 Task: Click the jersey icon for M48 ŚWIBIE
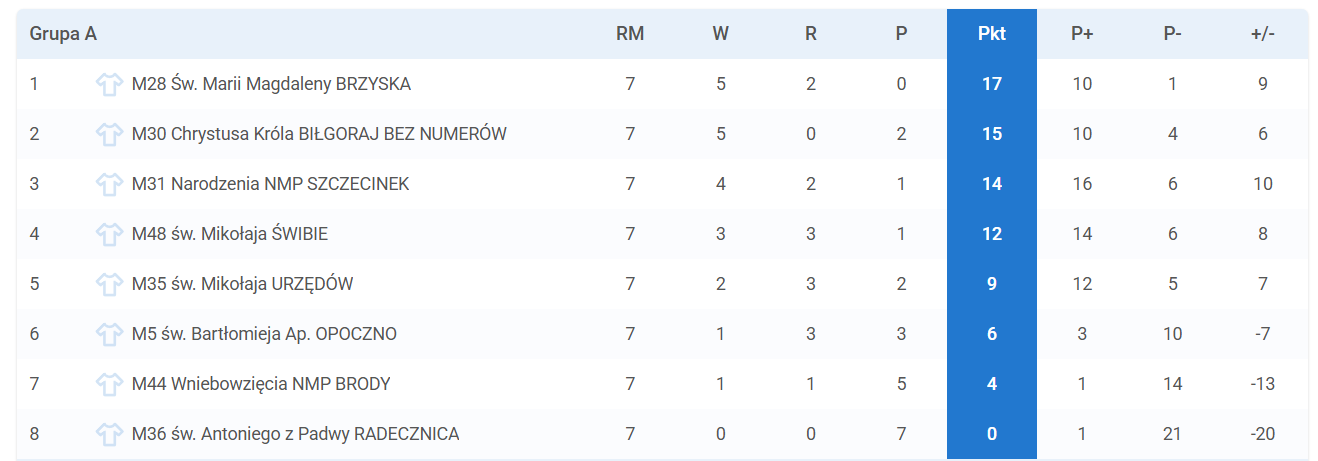coord(109,234)
